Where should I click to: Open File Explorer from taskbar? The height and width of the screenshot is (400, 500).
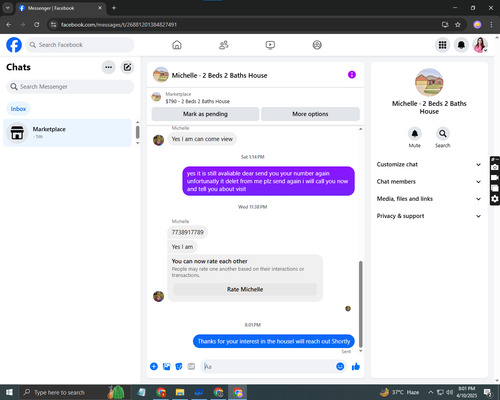[x=180, y=392]
